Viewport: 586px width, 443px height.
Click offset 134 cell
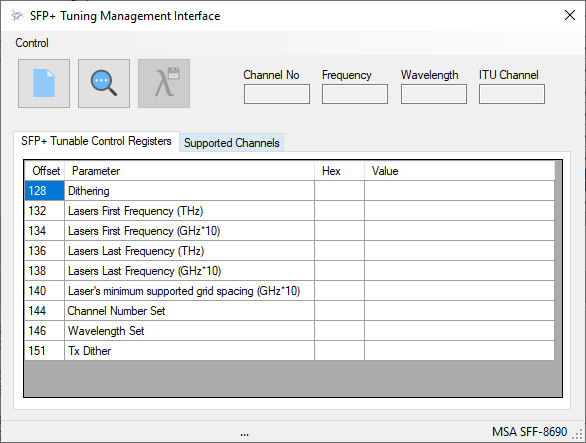[x=45, y=231]
